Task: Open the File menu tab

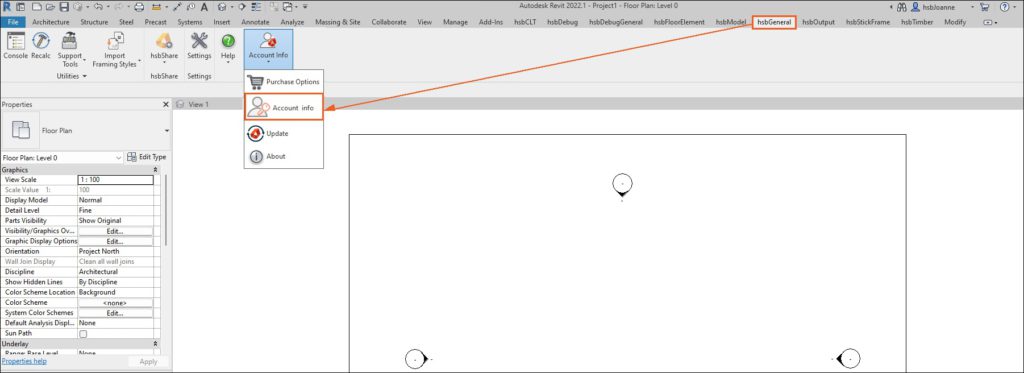Action: click(12, 22)
